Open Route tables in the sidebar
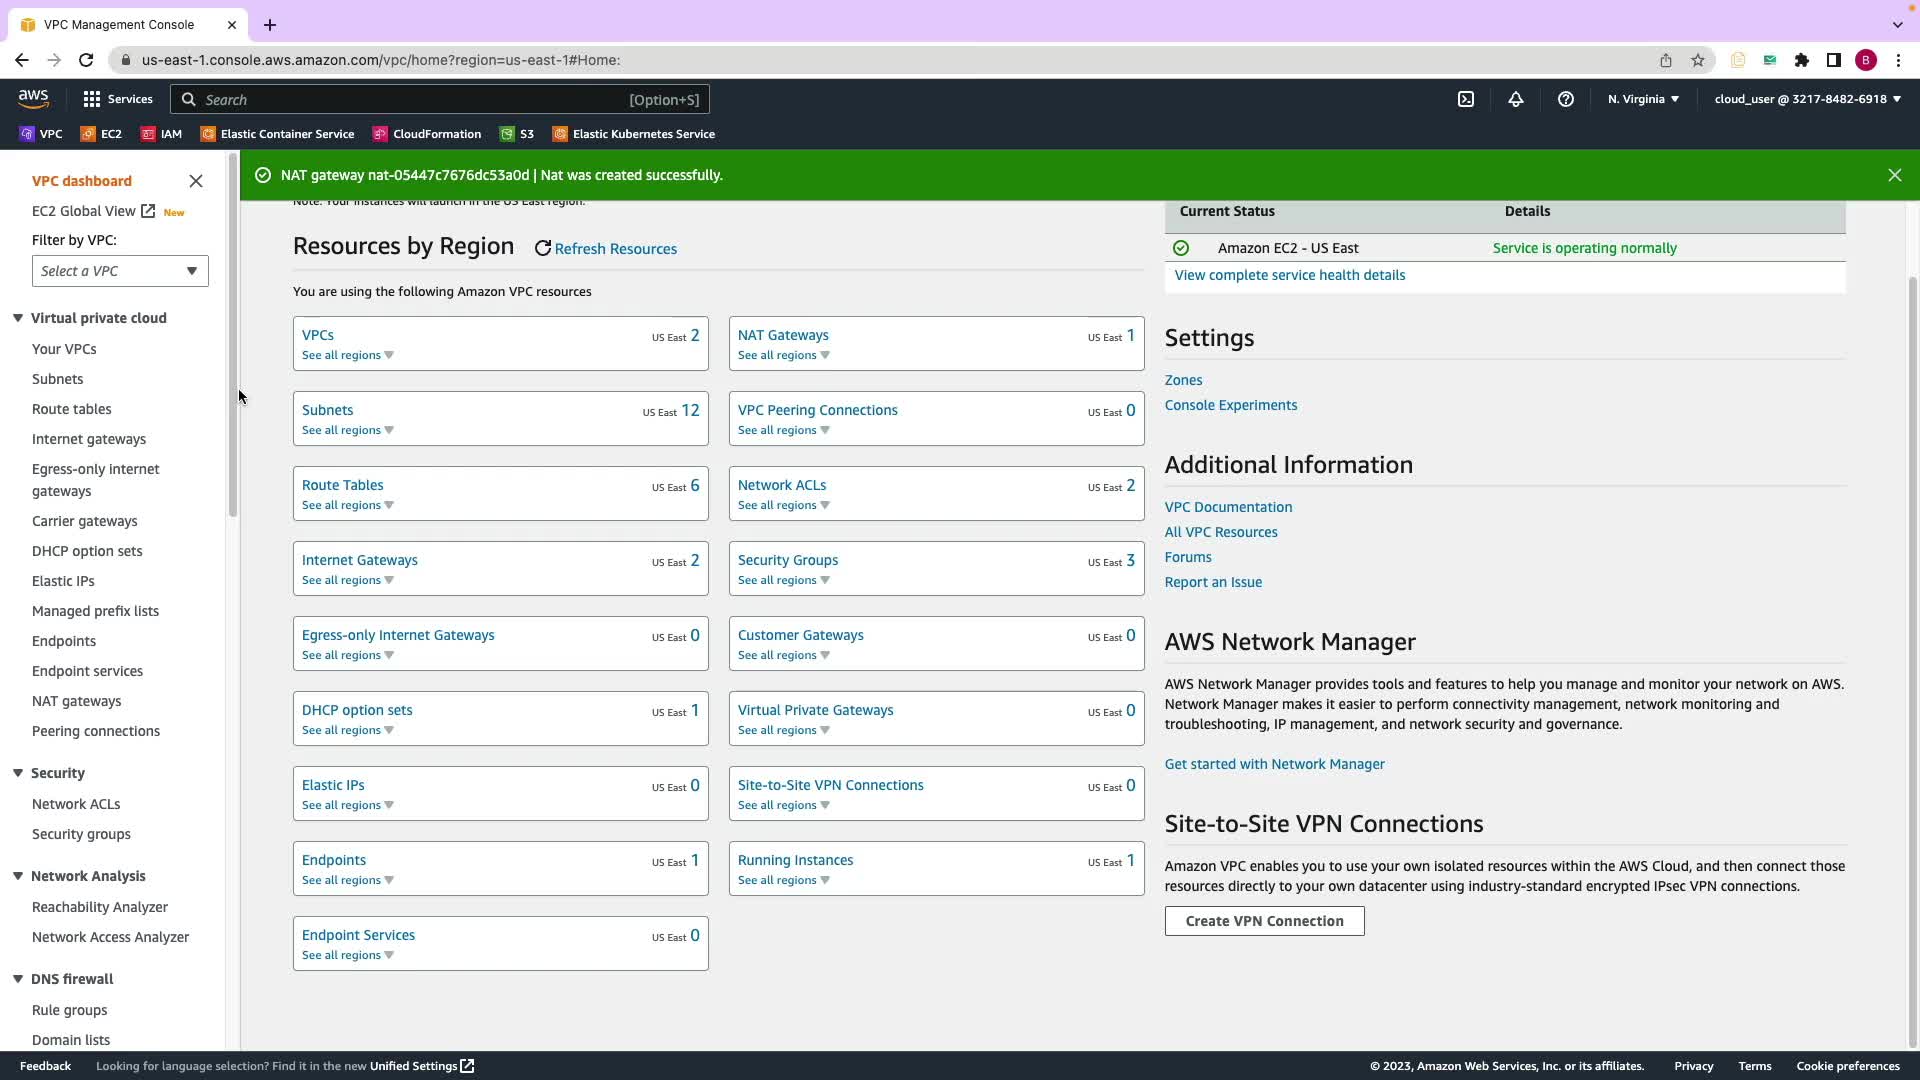 click(71, 409)
